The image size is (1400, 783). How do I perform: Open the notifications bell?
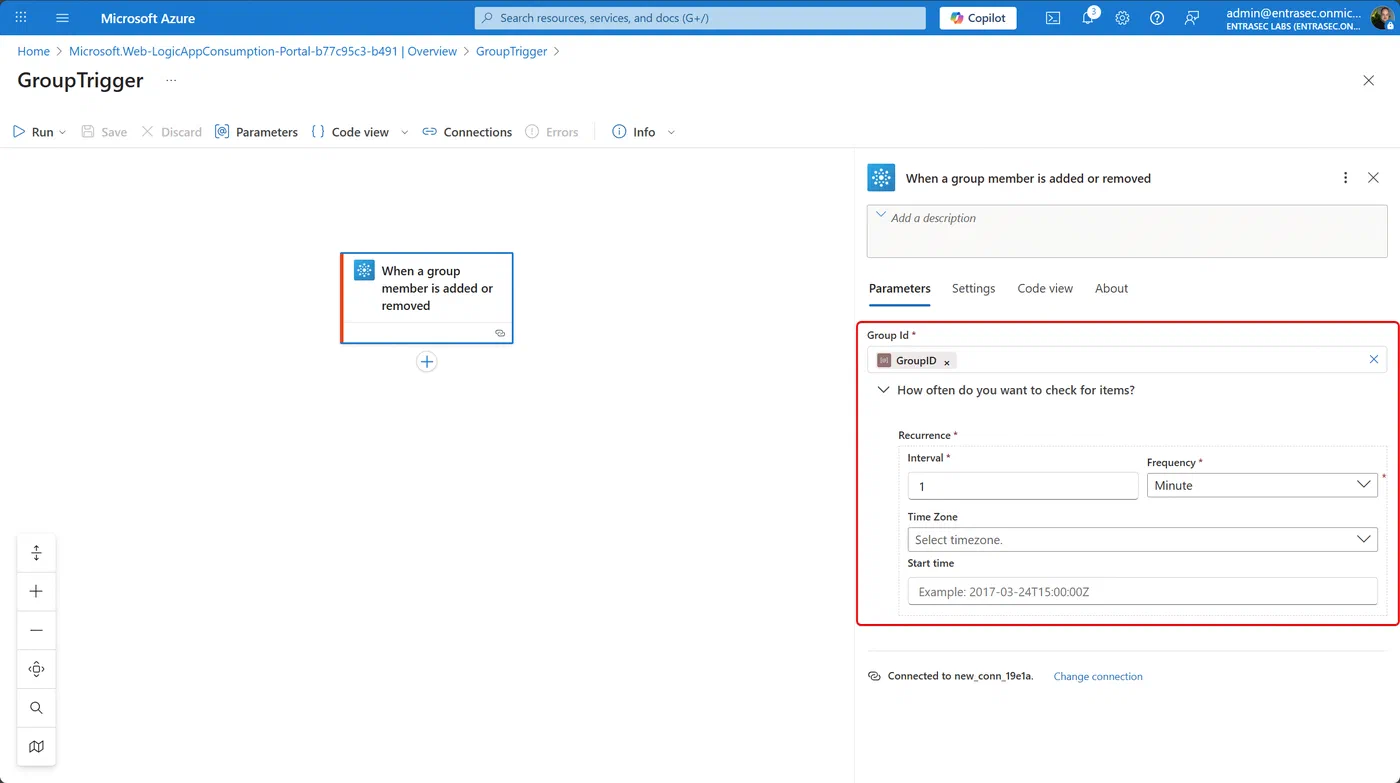1088,18
